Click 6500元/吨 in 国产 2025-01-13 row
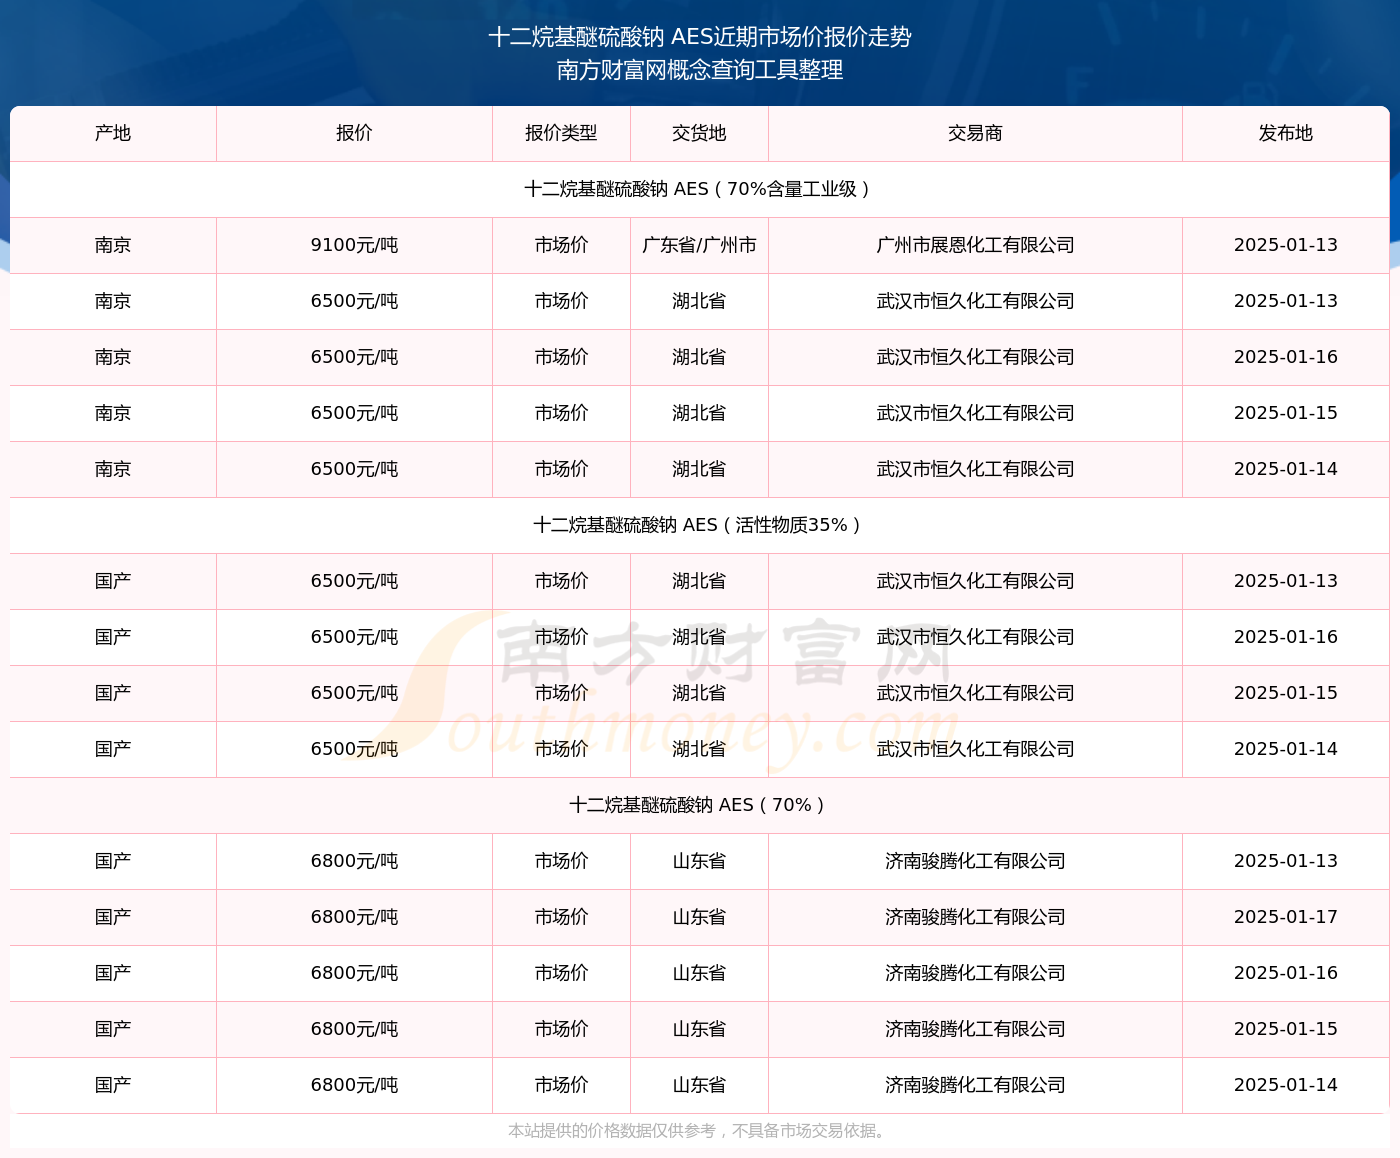 point(354,581)
